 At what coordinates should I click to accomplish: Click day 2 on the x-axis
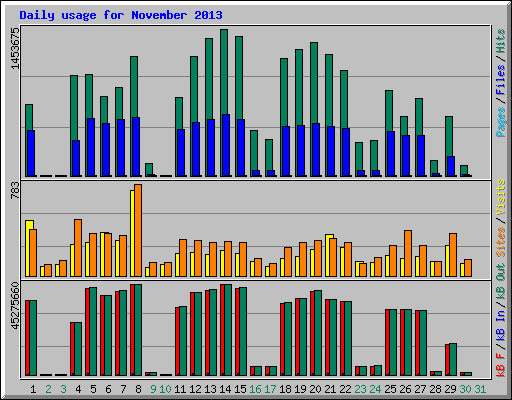click(x=48, y=389)
